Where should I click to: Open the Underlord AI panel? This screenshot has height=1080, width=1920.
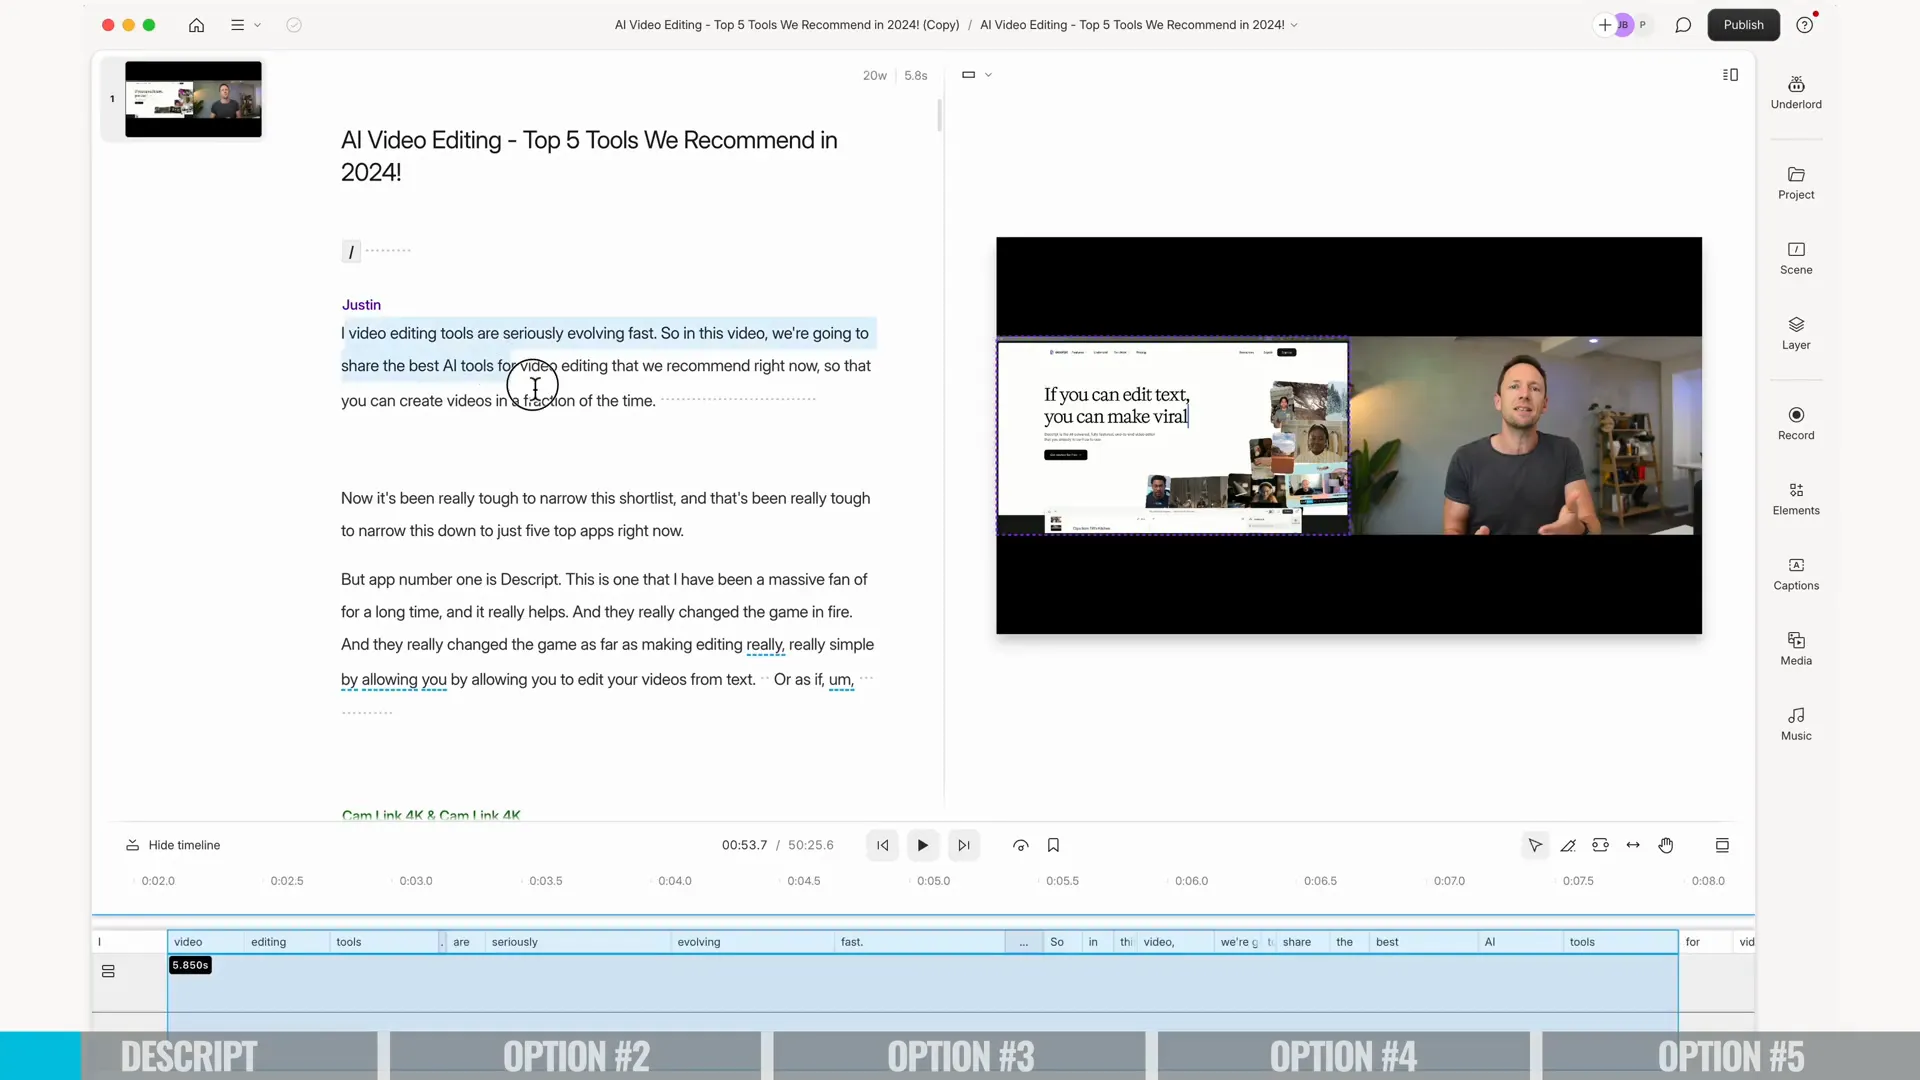[x=1796, y=92]
